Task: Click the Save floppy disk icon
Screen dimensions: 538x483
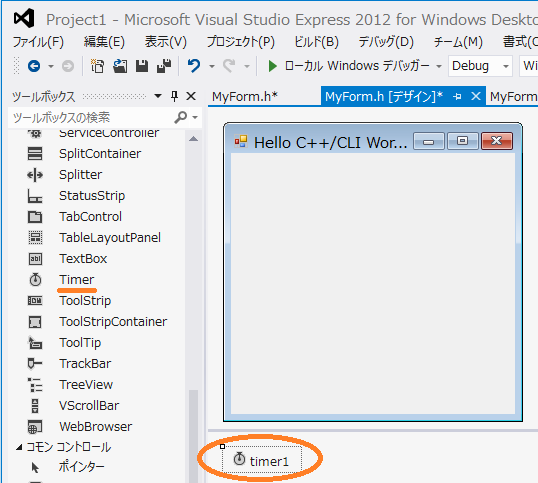Action: coord(142,66)
